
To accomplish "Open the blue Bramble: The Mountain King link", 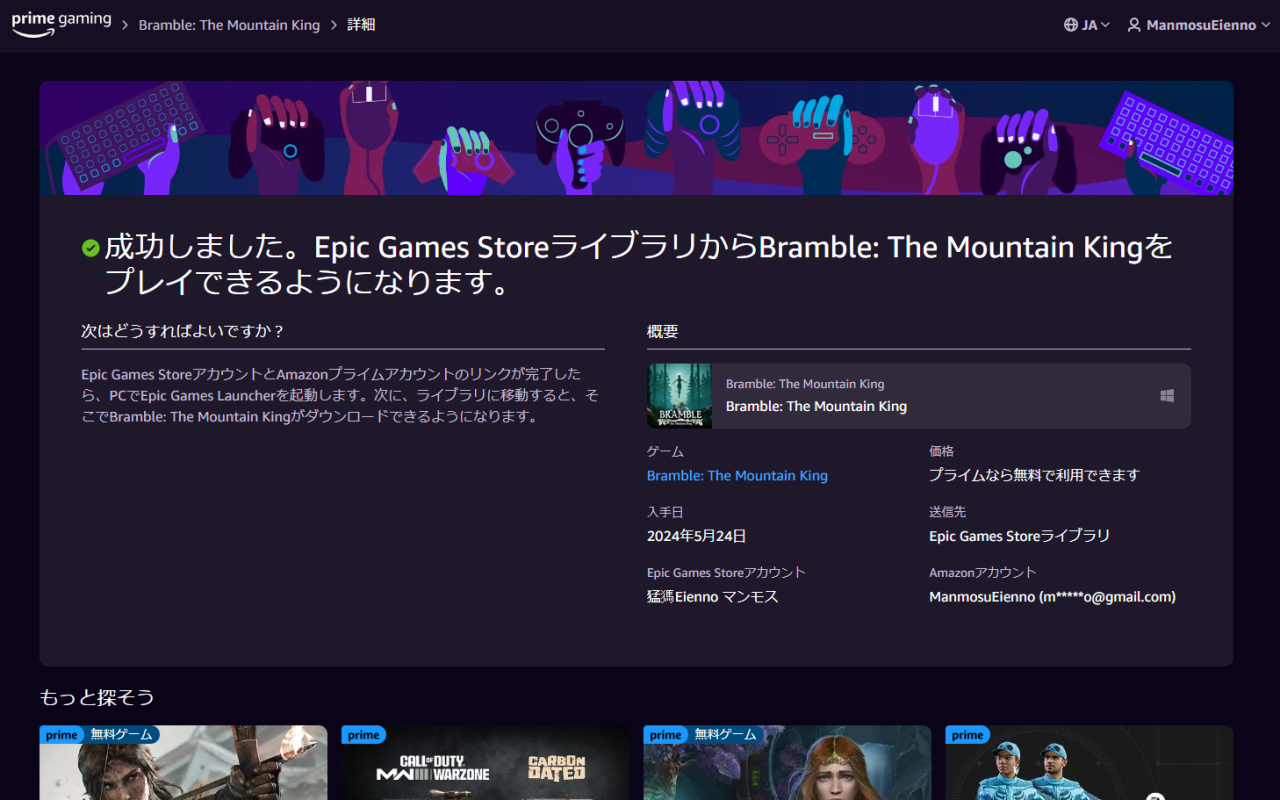I will (737, 476).
